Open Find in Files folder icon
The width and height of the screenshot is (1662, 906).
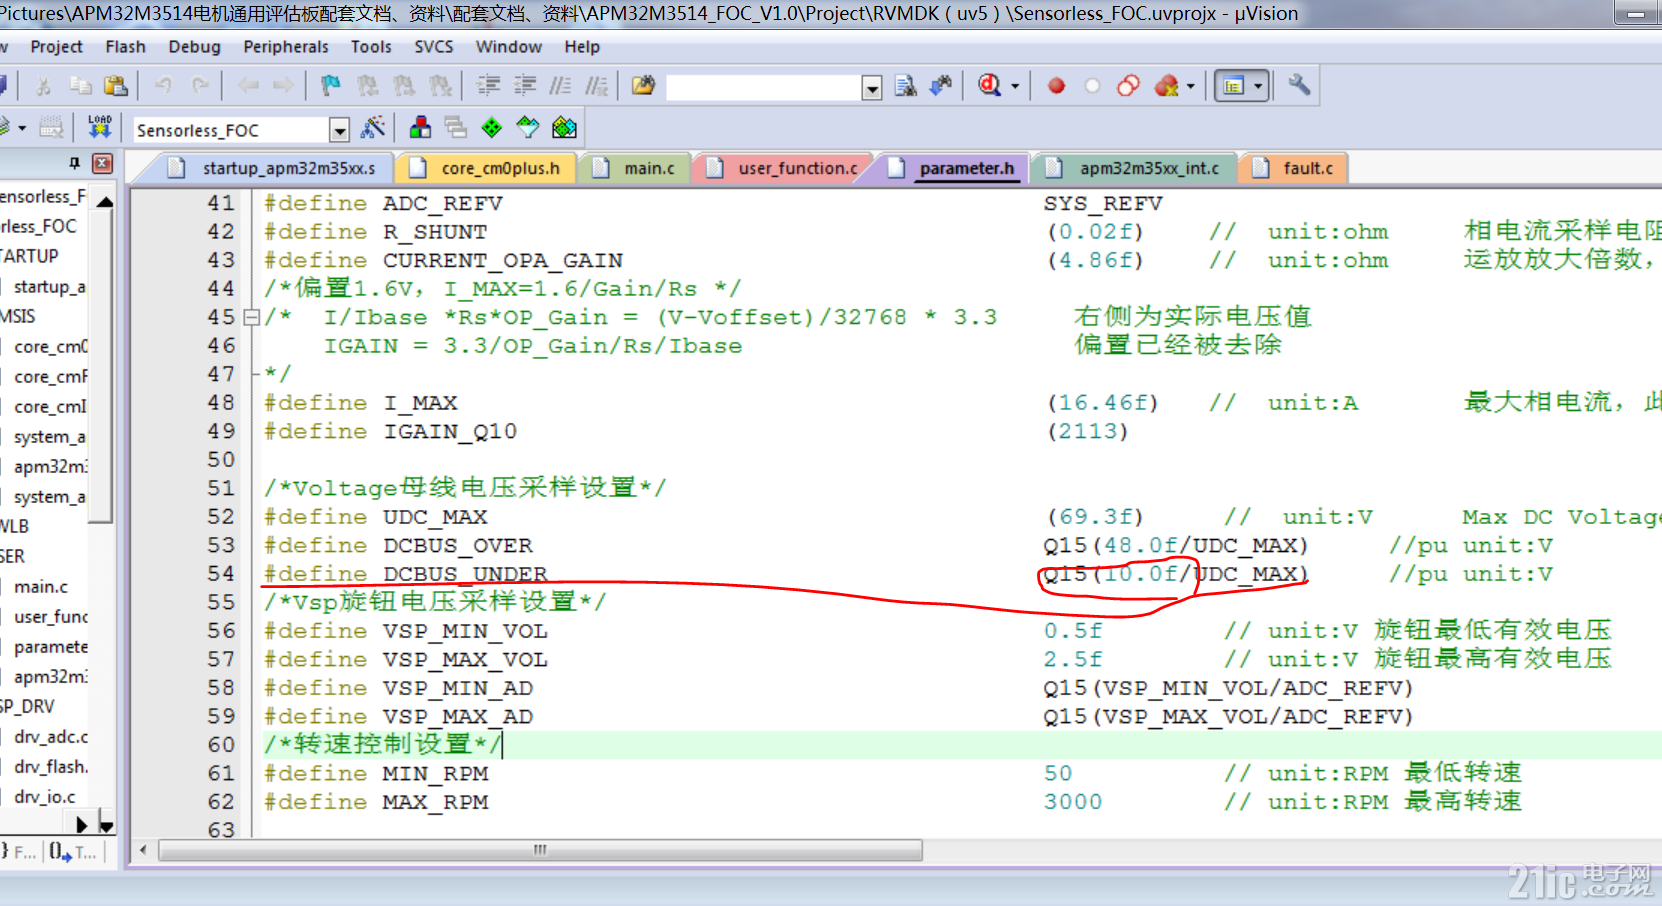pos(643,87)
